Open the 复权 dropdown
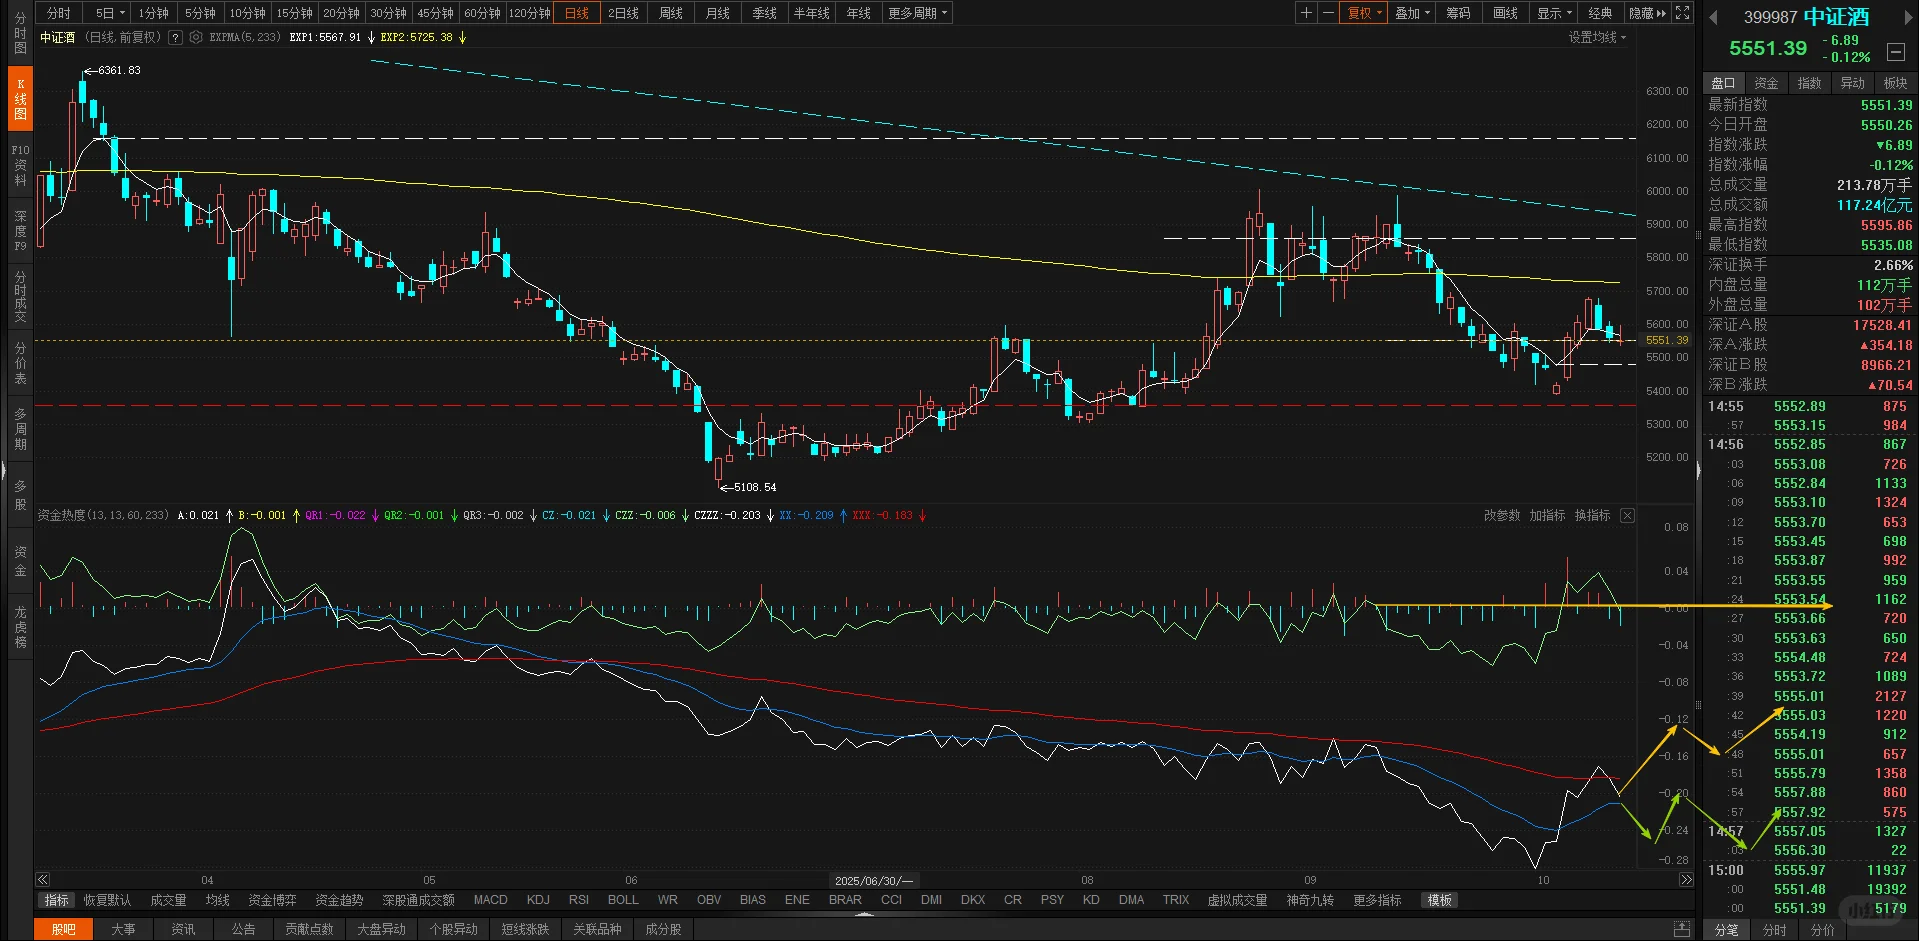The height and width of the screenshot is (941, 1919). click(1364, 13)
